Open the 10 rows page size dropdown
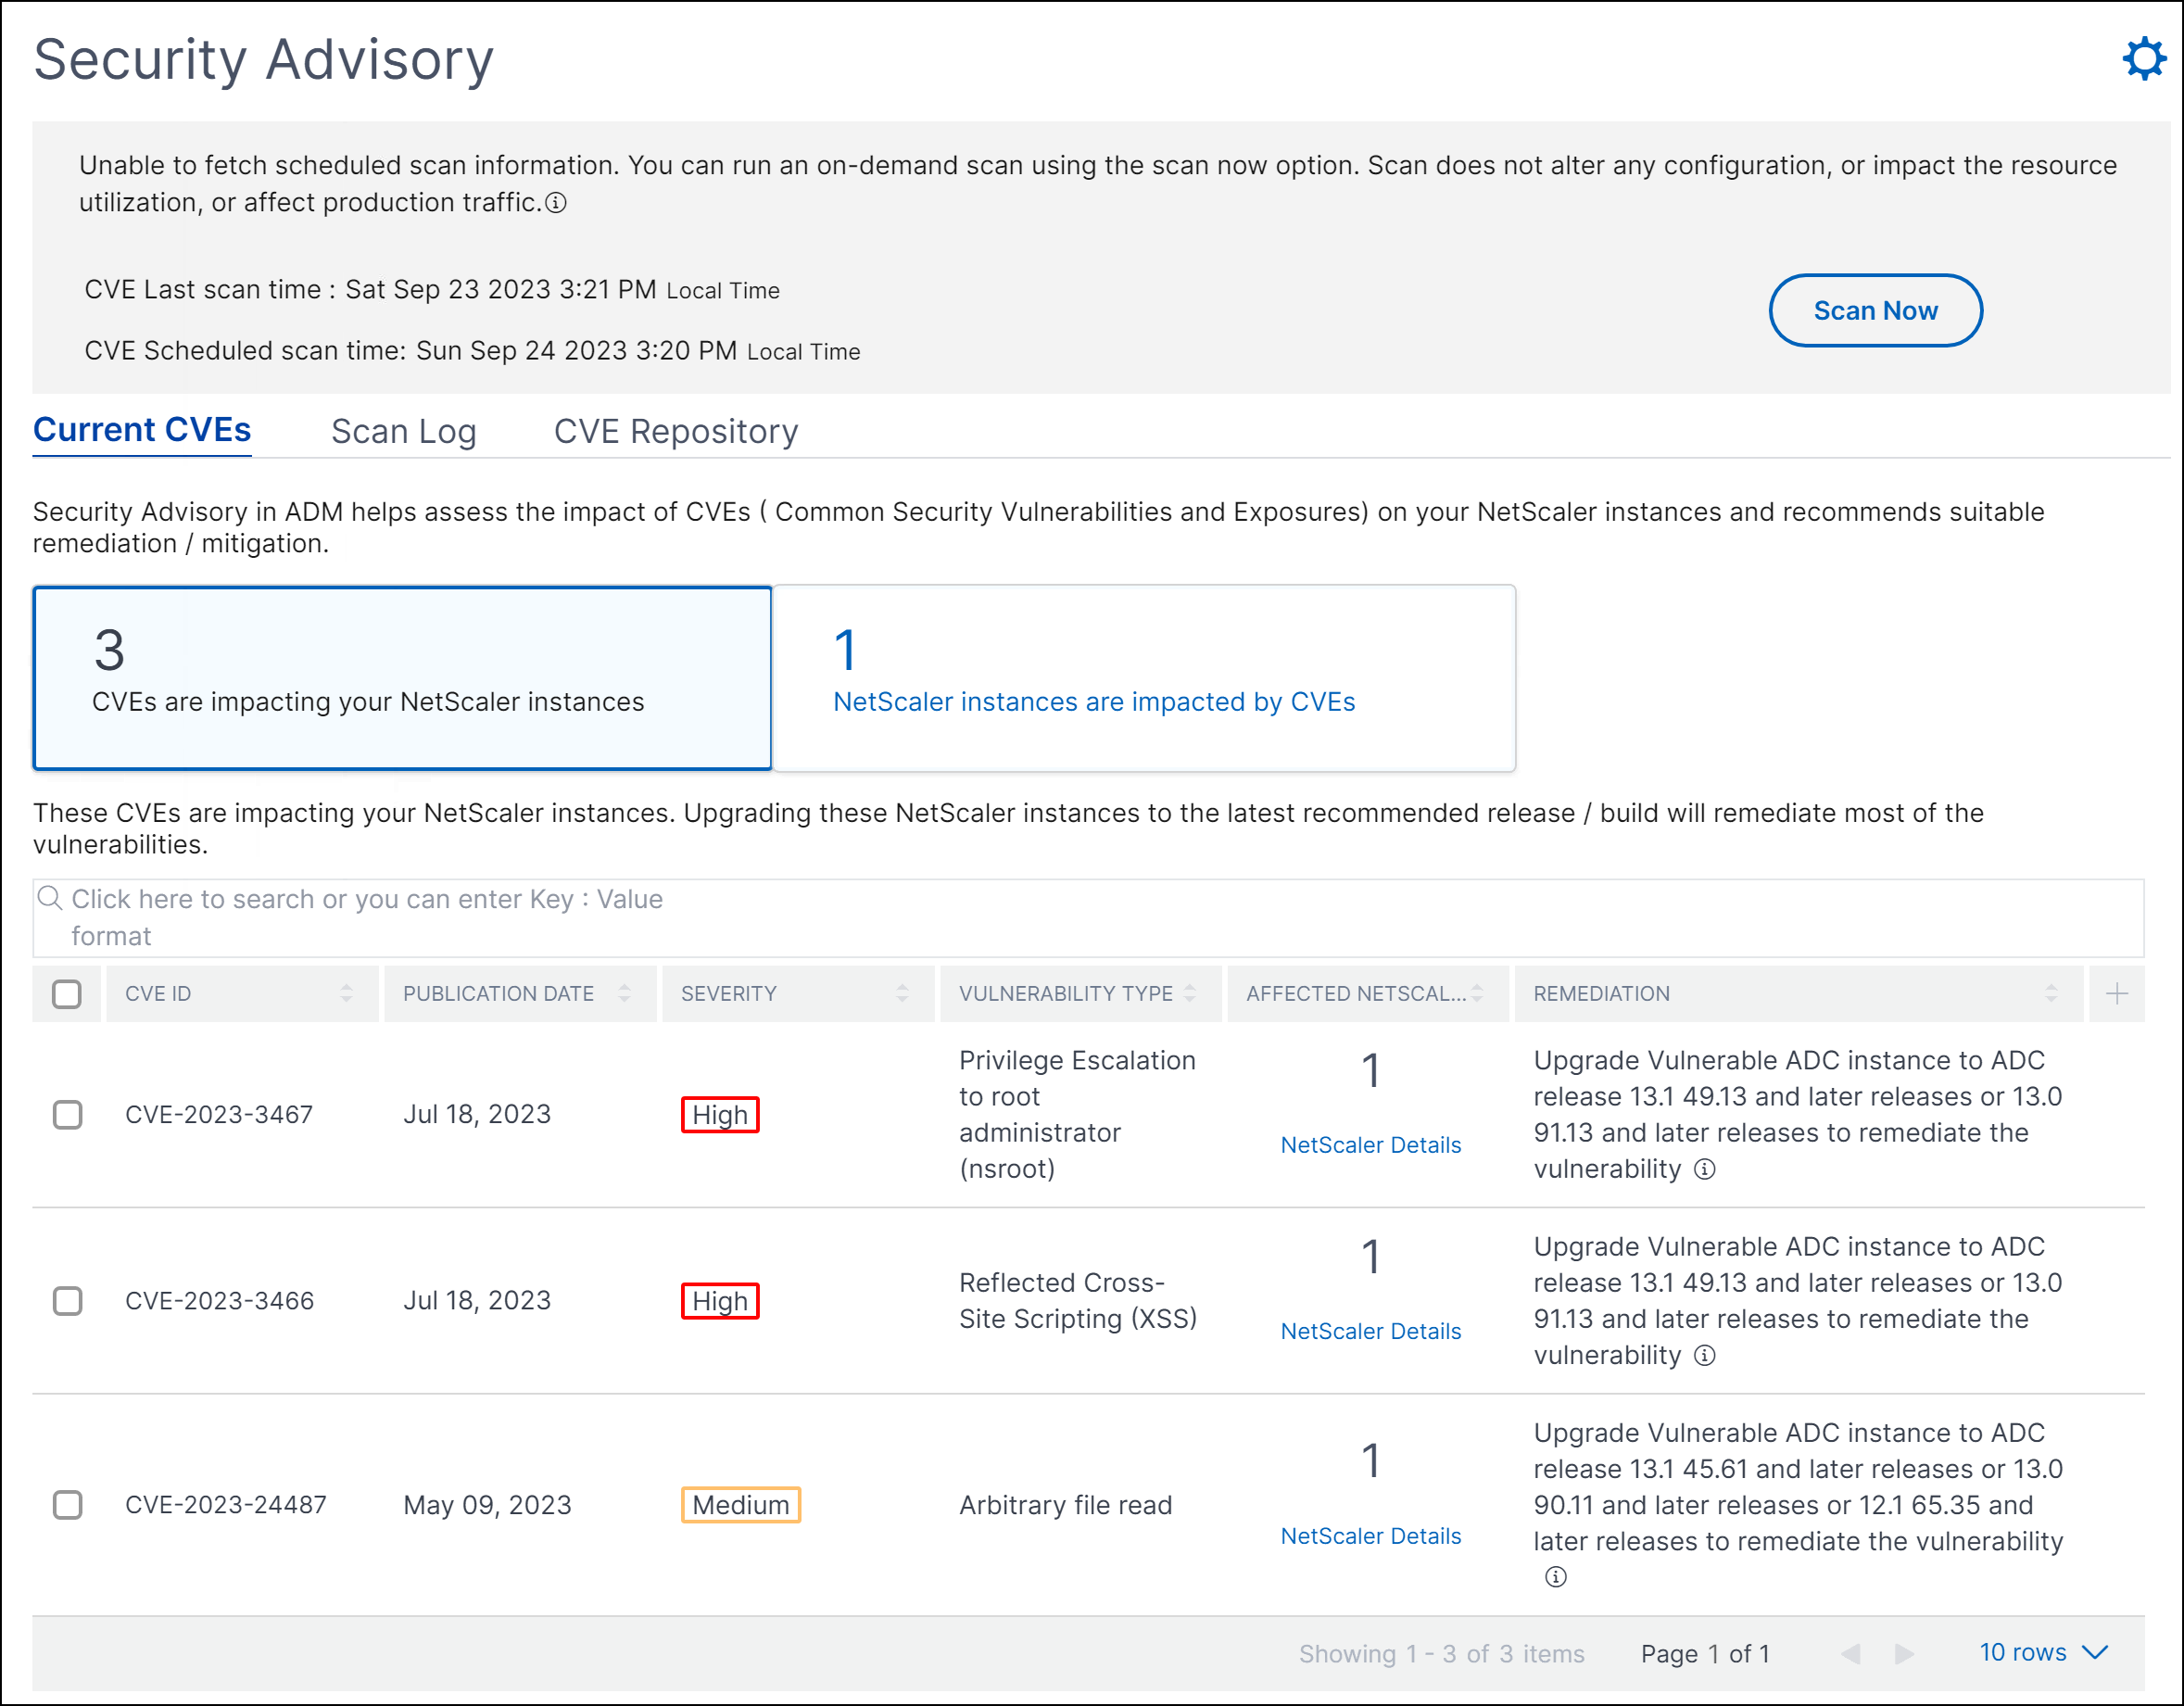The height and width of the screenshot is (1706, 2184). tap(2044, 1653)
